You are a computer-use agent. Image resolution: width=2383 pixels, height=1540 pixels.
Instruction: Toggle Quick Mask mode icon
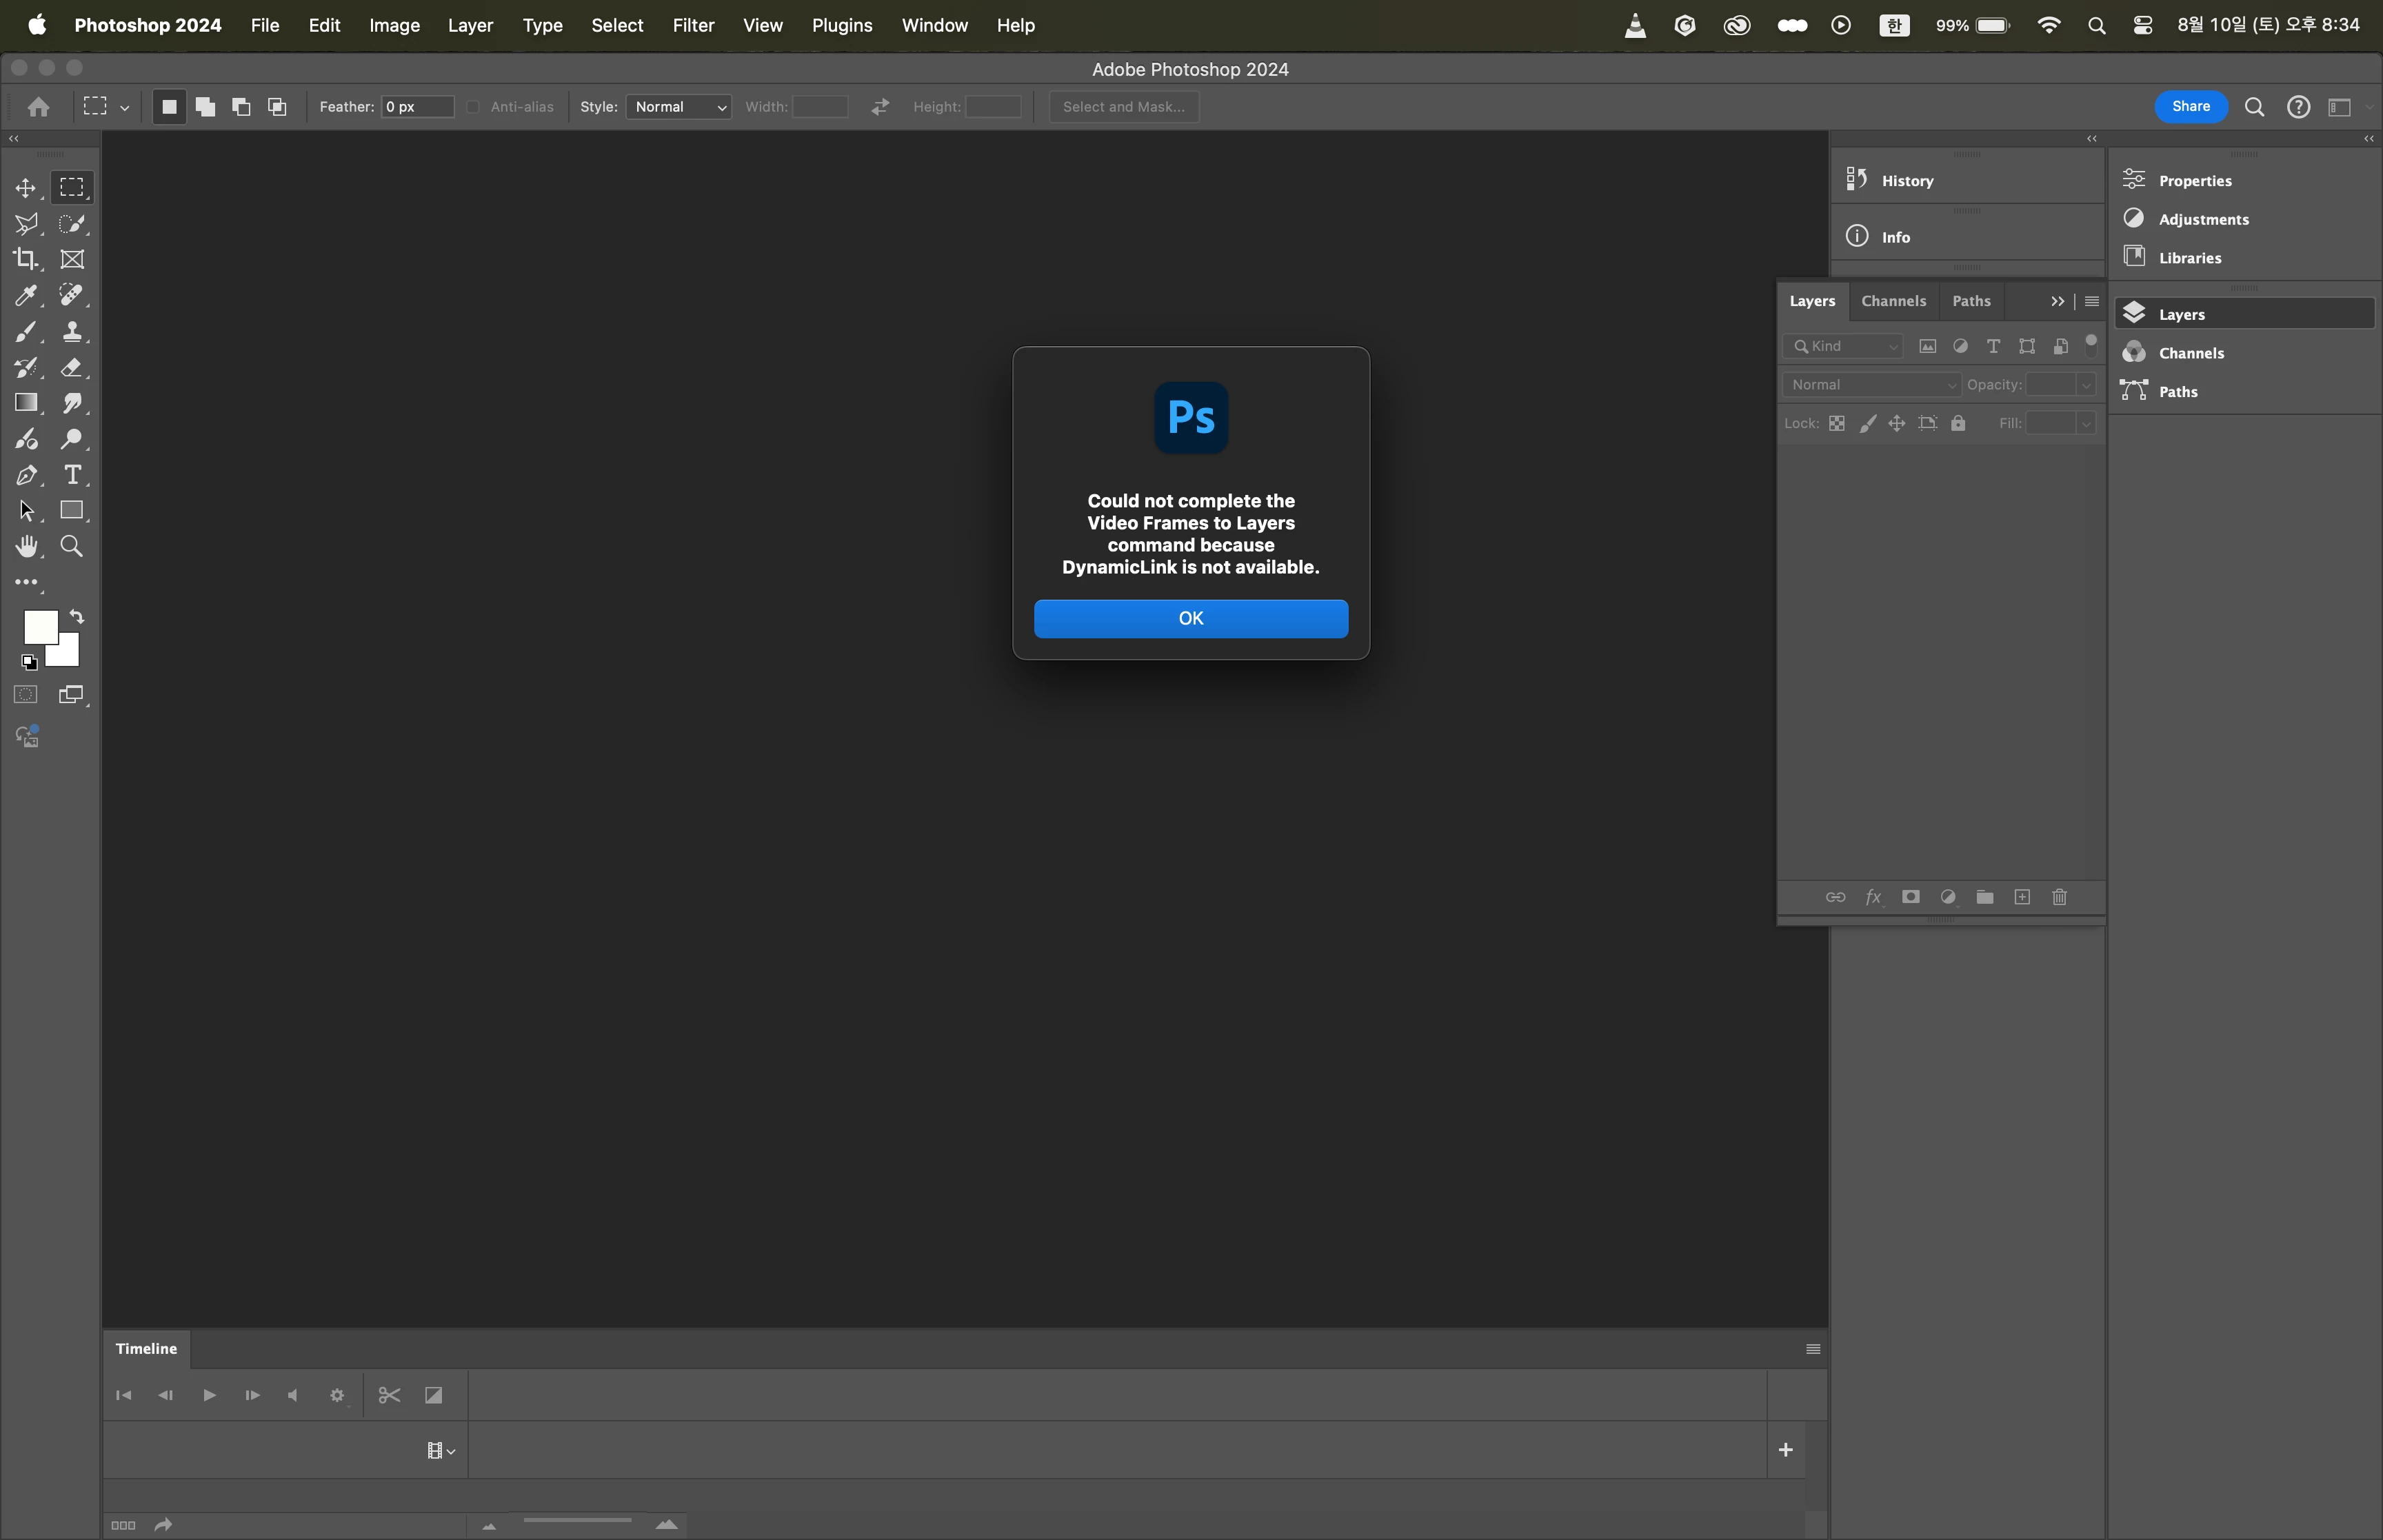tap(25, 695)
